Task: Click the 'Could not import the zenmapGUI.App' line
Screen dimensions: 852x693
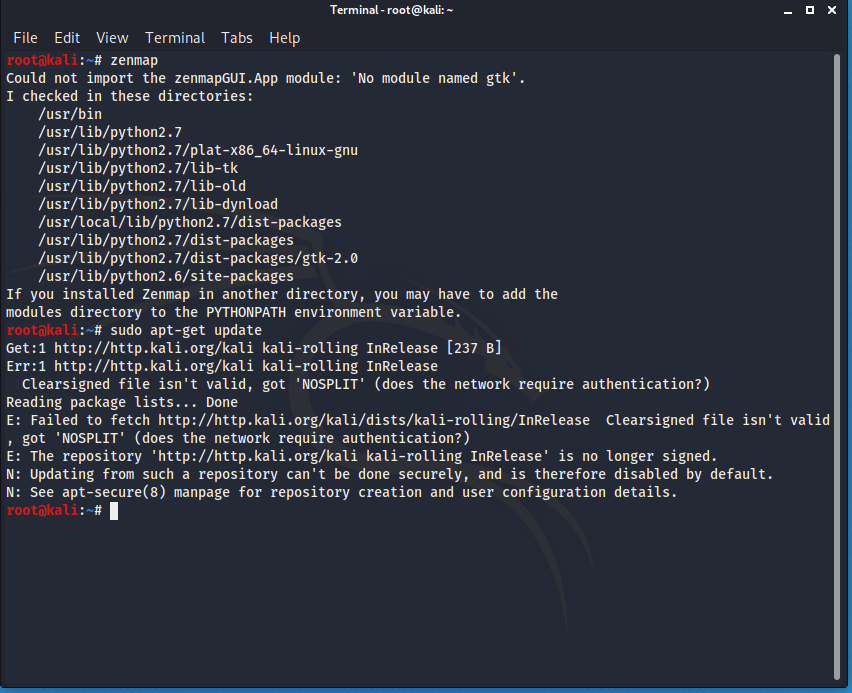Action: pyautogui.click(x=266, y=78)
